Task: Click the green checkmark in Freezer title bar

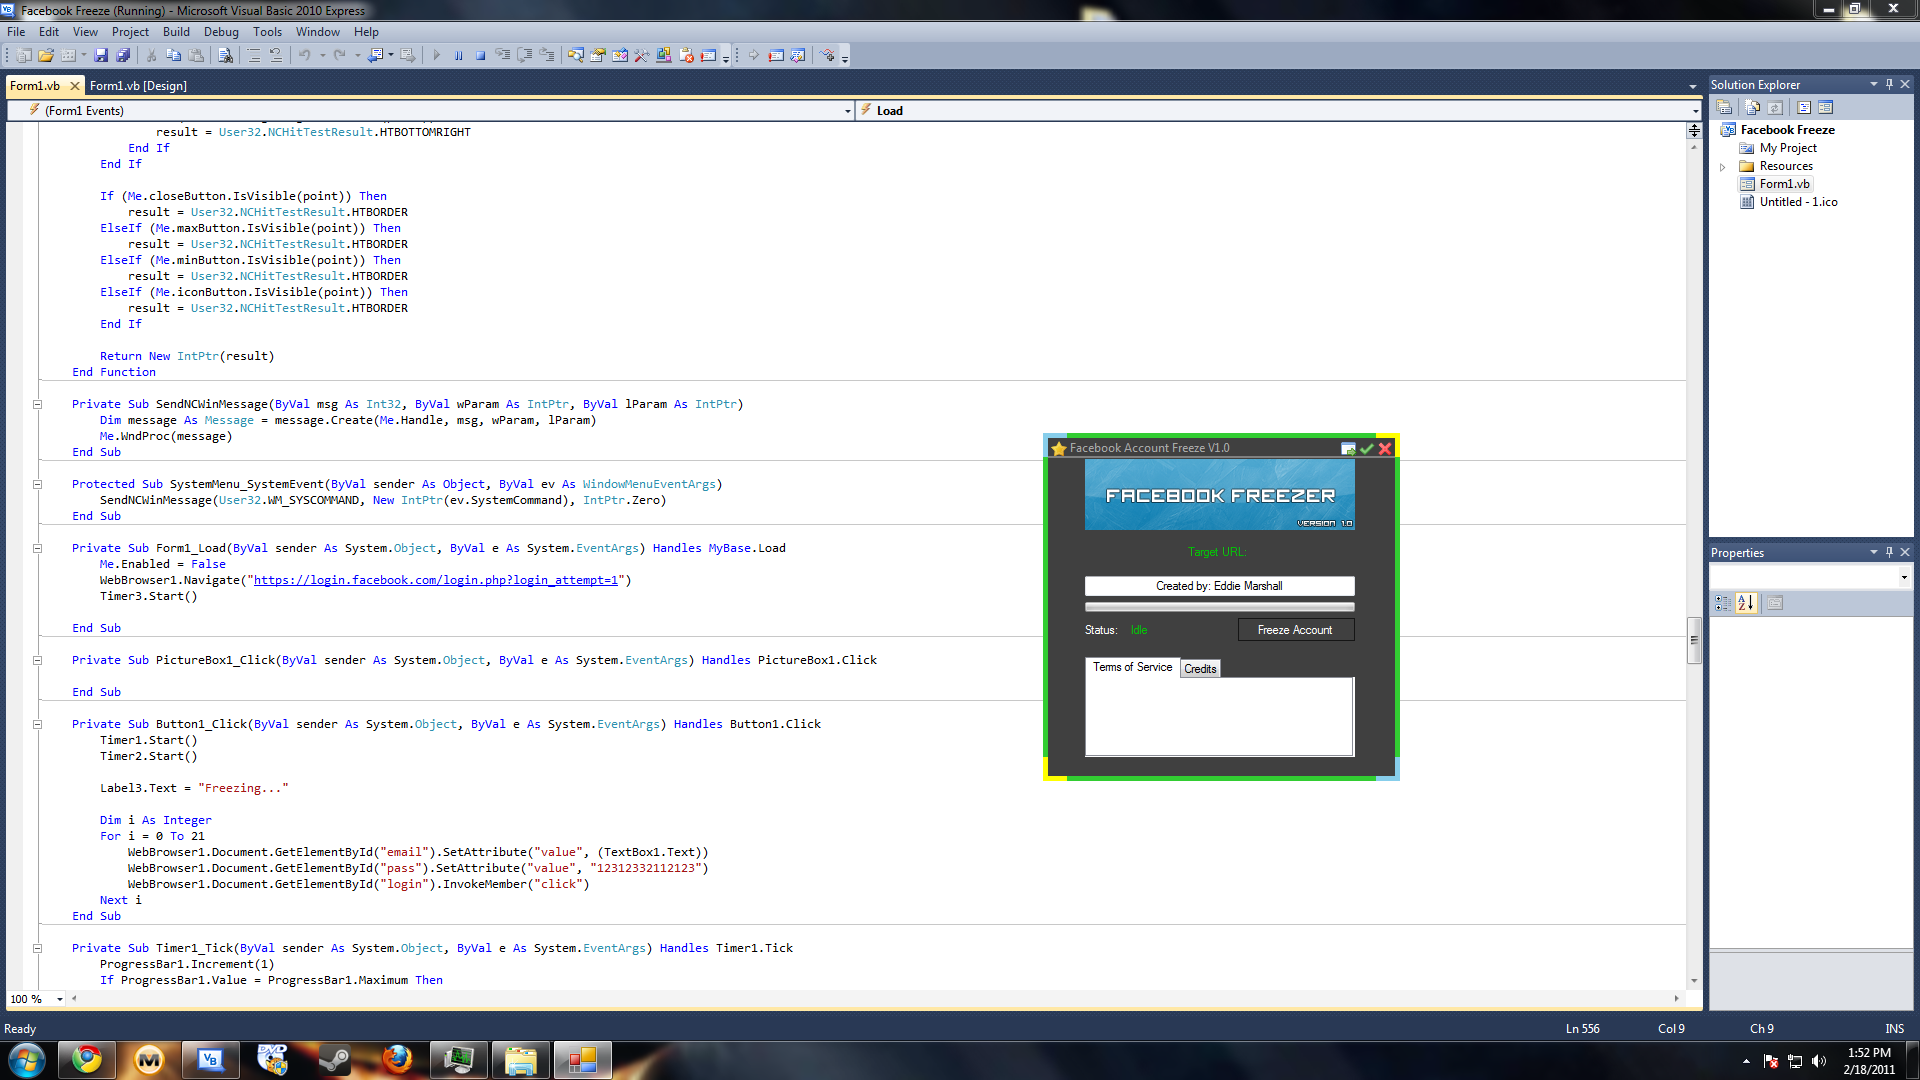Action: click(1366, 449)
